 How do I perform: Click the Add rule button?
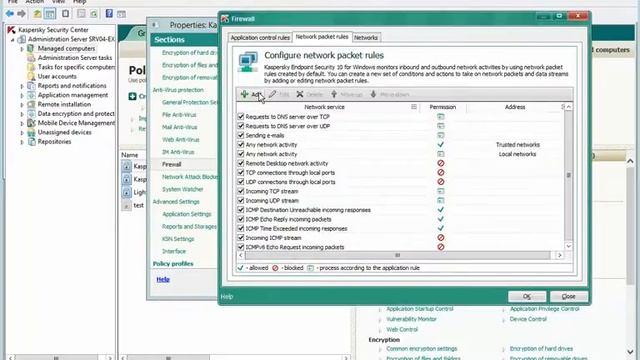coord(251,94)
